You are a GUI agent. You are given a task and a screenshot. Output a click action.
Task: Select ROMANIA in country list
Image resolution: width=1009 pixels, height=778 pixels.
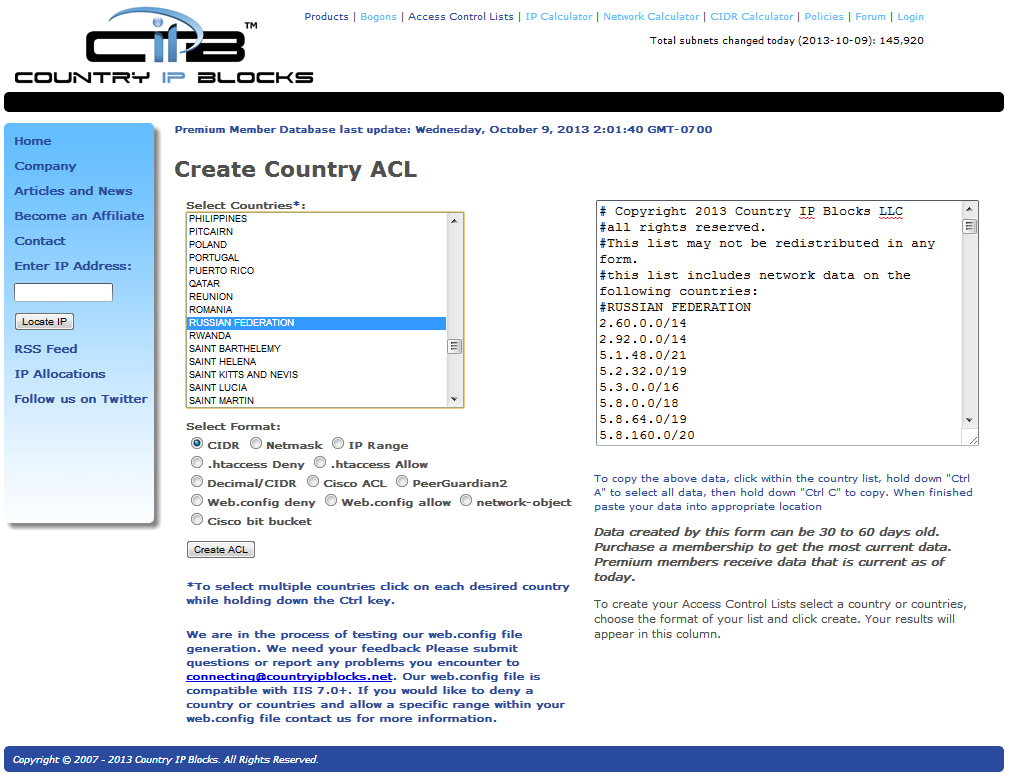317,310
